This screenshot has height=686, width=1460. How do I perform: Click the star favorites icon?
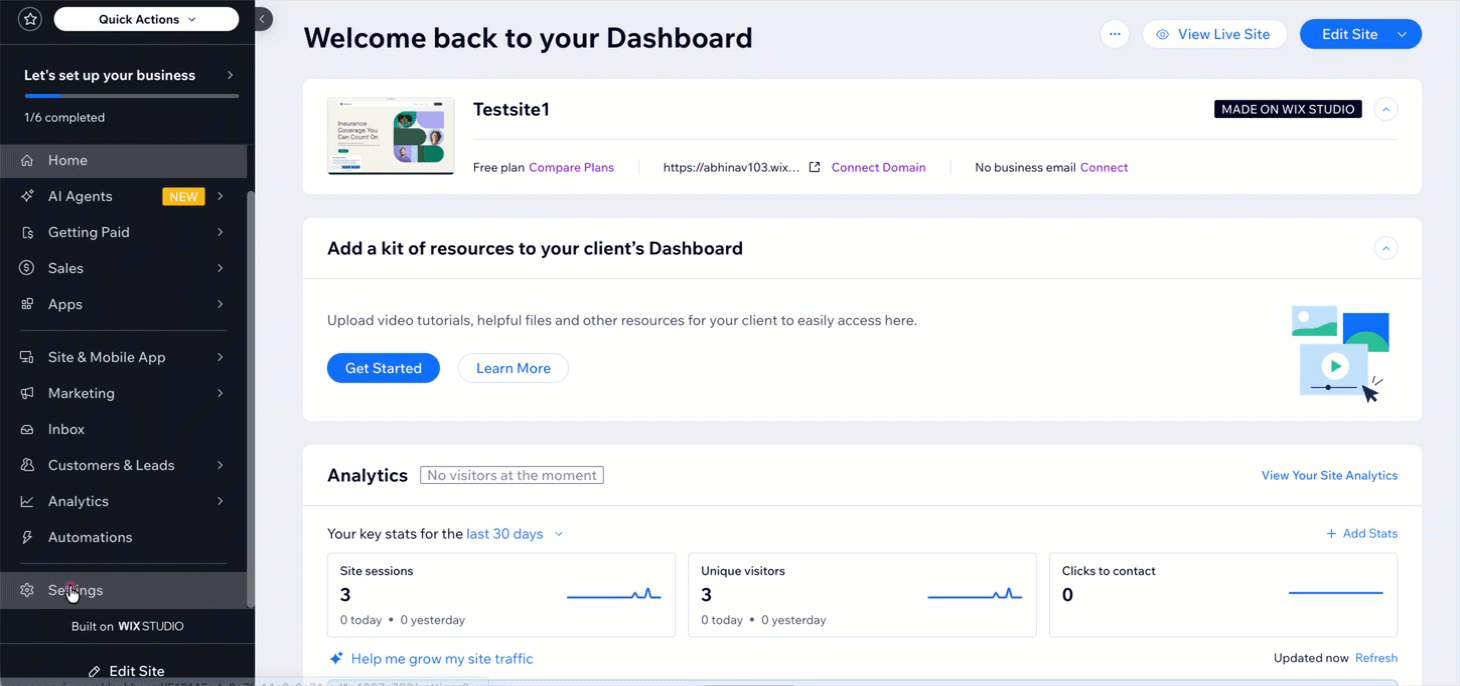coord(30,19)
